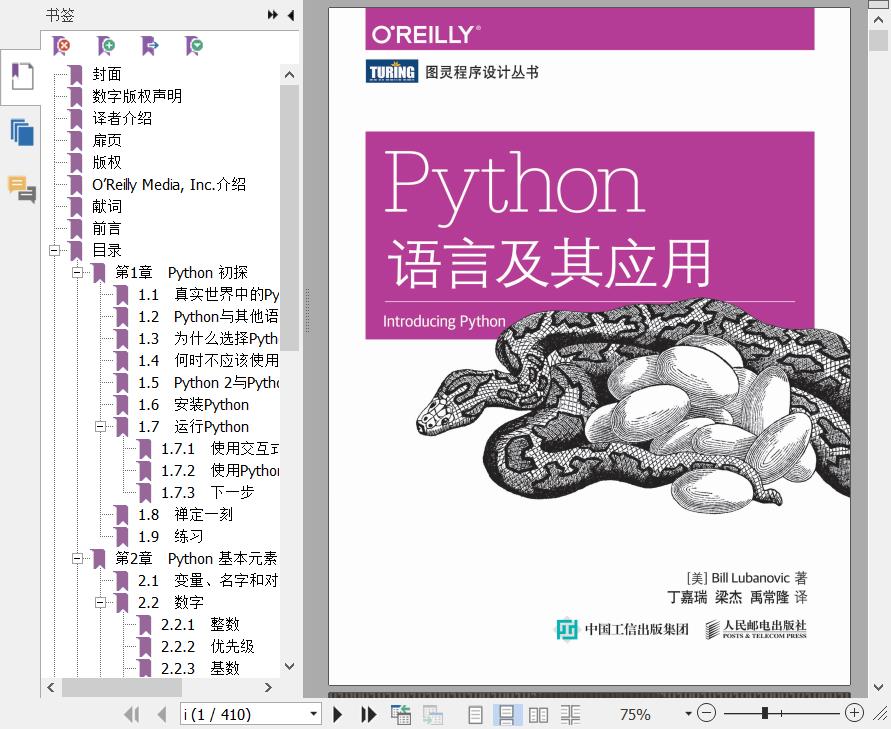
Task: Go to first page button
Action: point(132,714)
